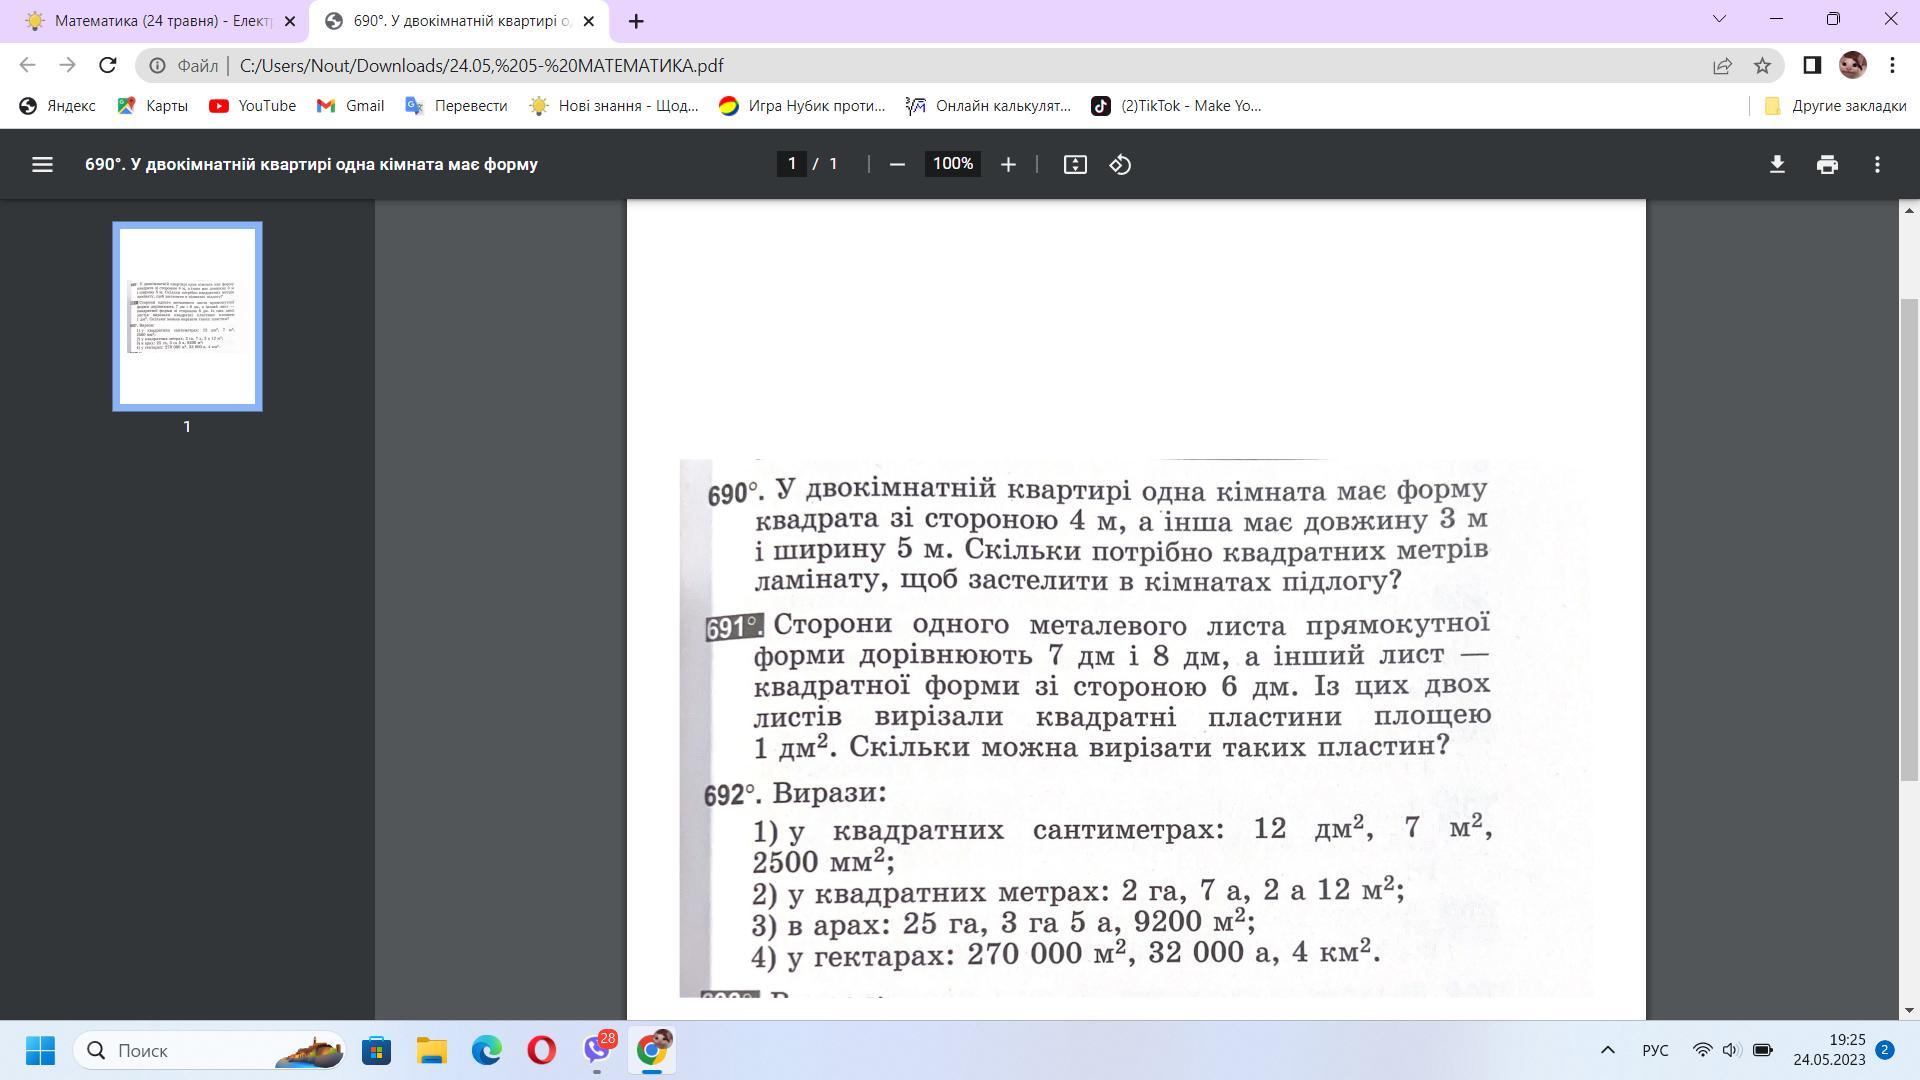Toggle the PDF sidebar hamburger menu
The width and height of the screenshot is (1920, 1080).
click(x=42, y=164)
